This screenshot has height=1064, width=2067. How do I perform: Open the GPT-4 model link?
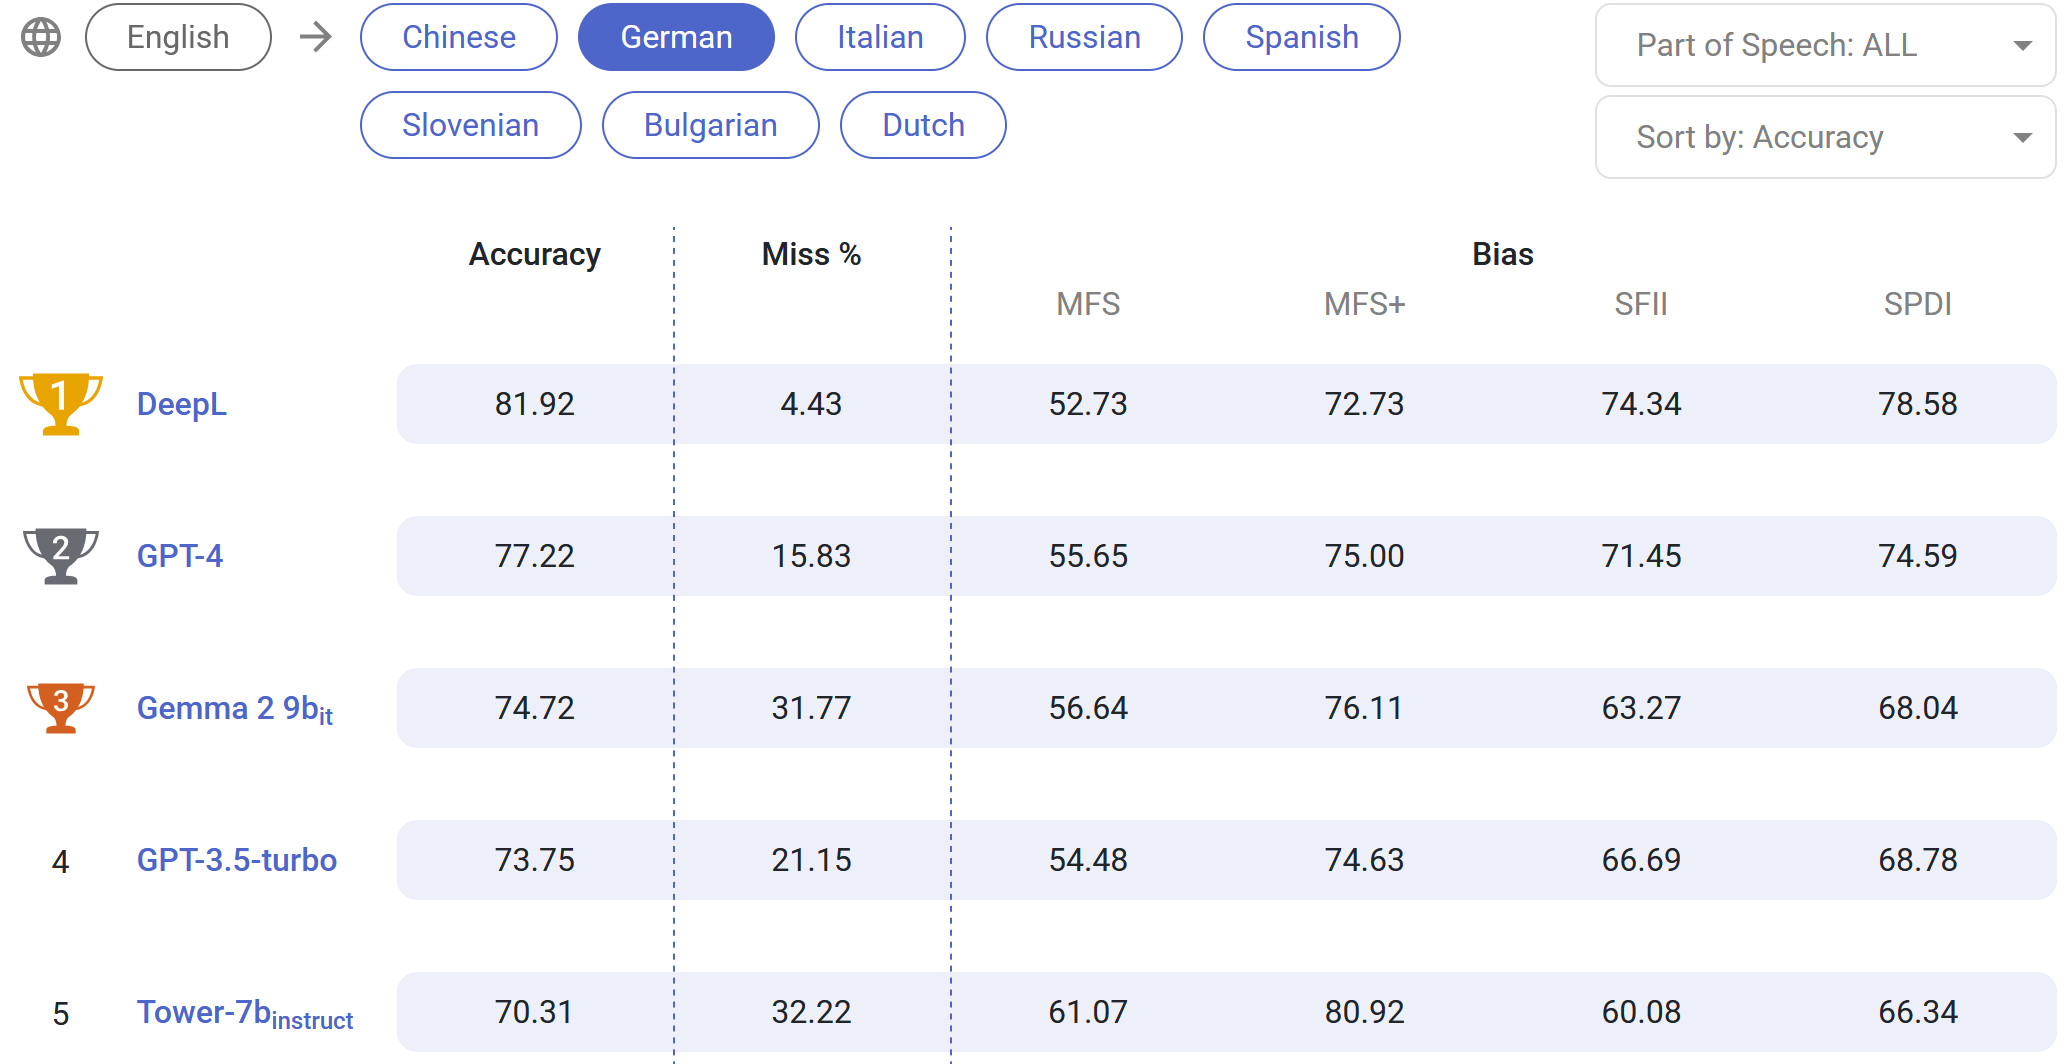[x=180, y=556]
